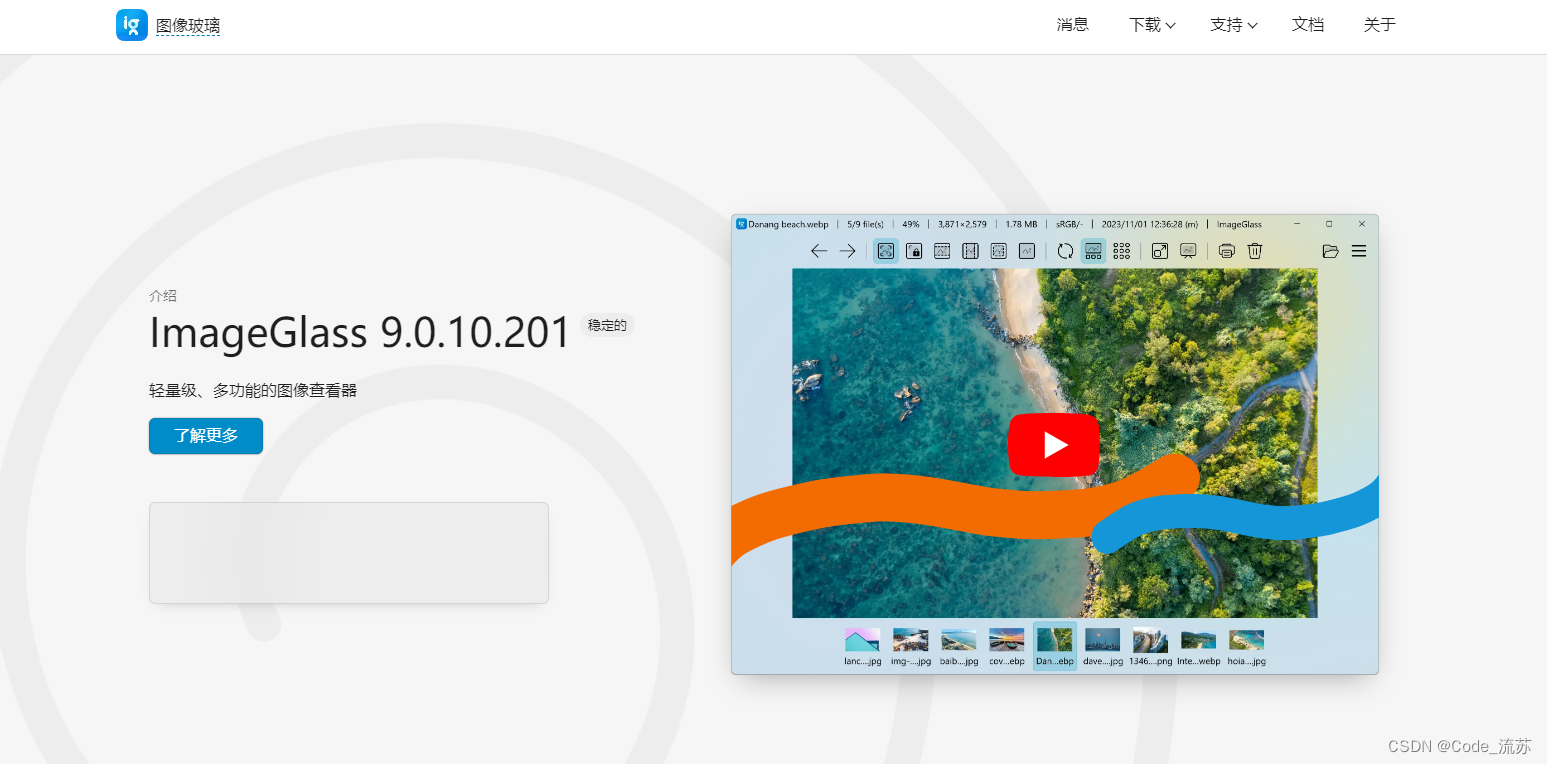The height and width of the screenshot is (764, 1547).
Task: Click the 轻量级、多功能的图像查看器 tagline text
Action: pyautogui.click(x=253, y=390)
